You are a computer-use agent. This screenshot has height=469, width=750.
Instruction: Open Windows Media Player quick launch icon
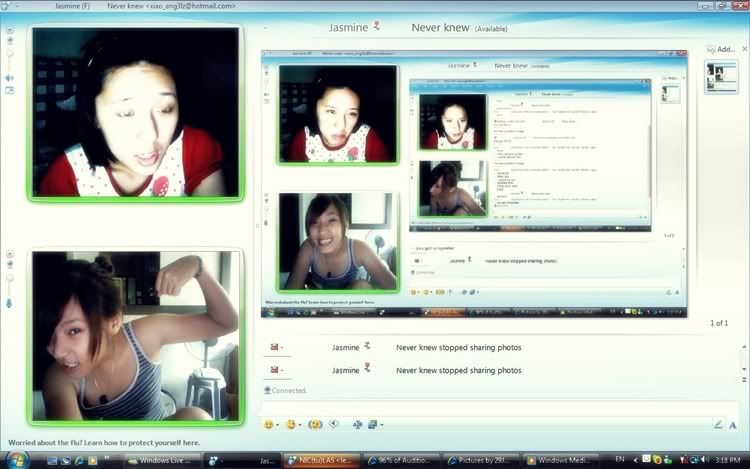click(x=92, y=460)
